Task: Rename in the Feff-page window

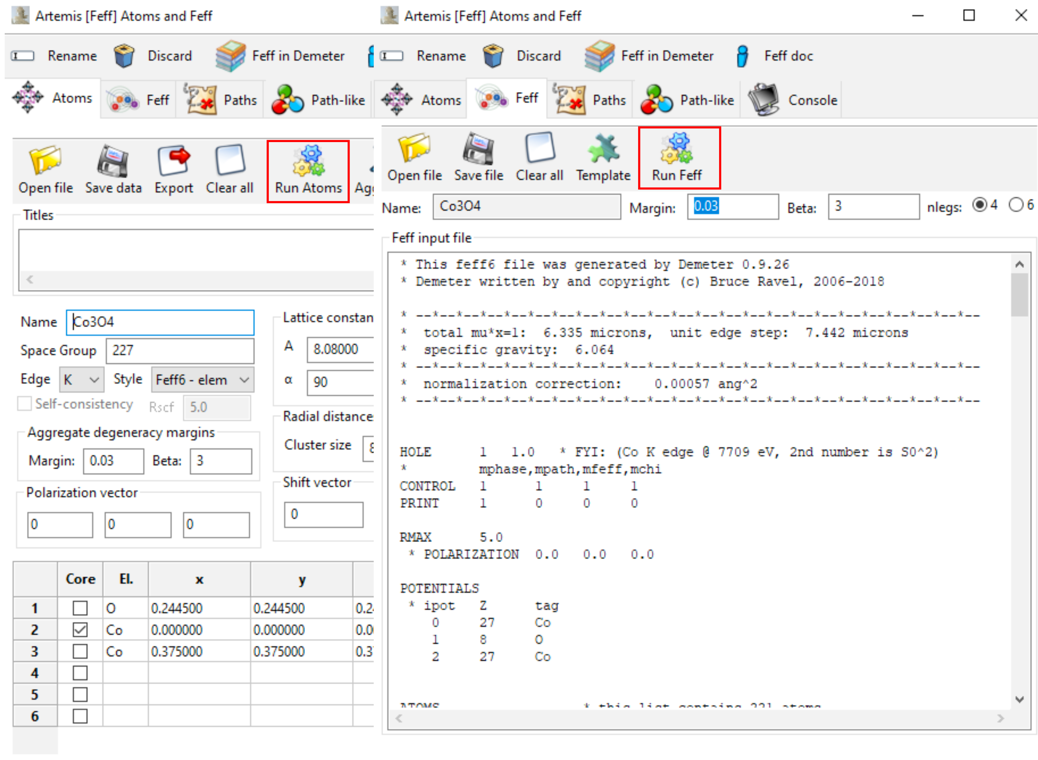Action: click(423, 56)
